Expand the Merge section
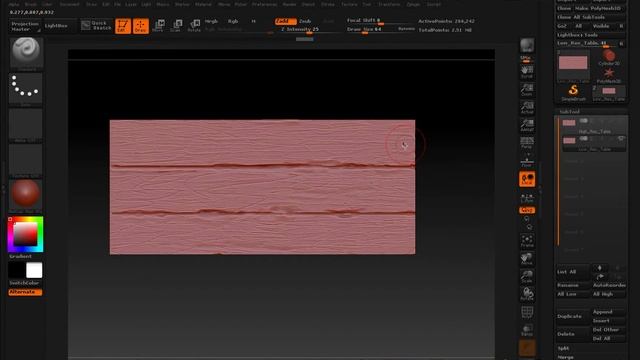The height and width of the screenshot is (360, 640). [x=566, y=357]
